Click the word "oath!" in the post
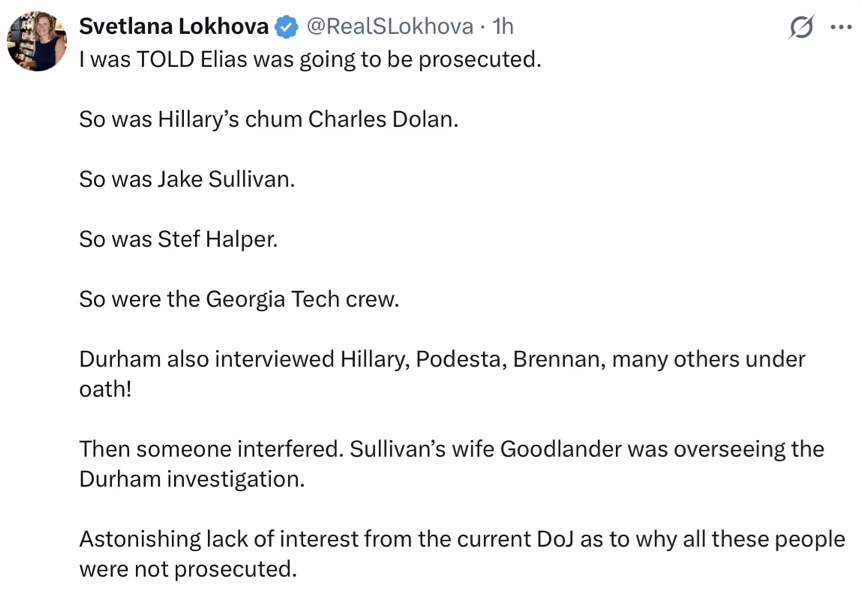The width and height of the screenshot is (861, 594). pos(105,389)
